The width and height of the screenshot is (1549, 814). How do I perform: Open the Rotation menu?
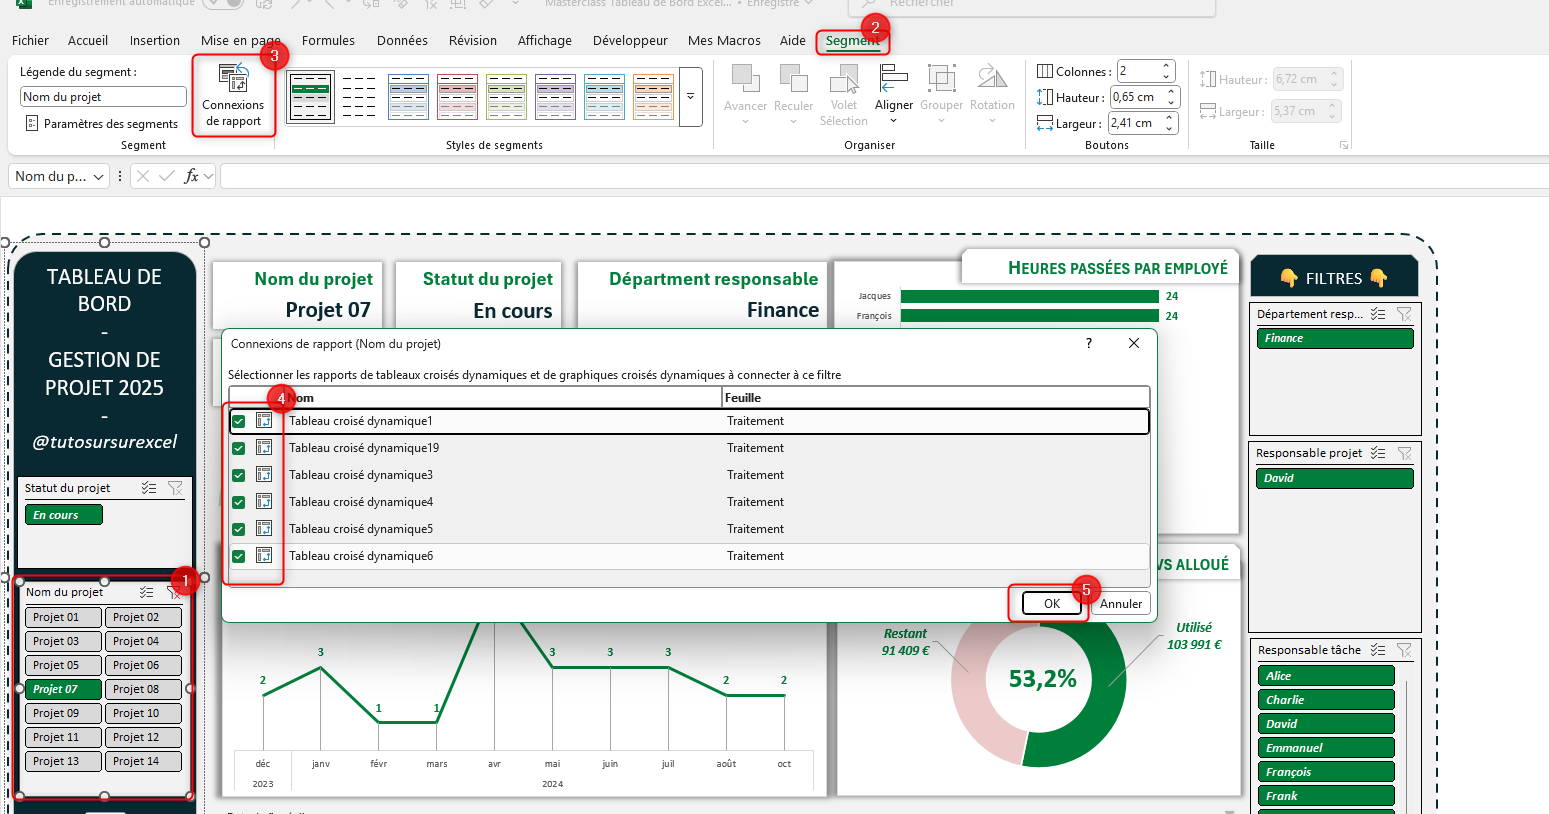coord(992,96)
